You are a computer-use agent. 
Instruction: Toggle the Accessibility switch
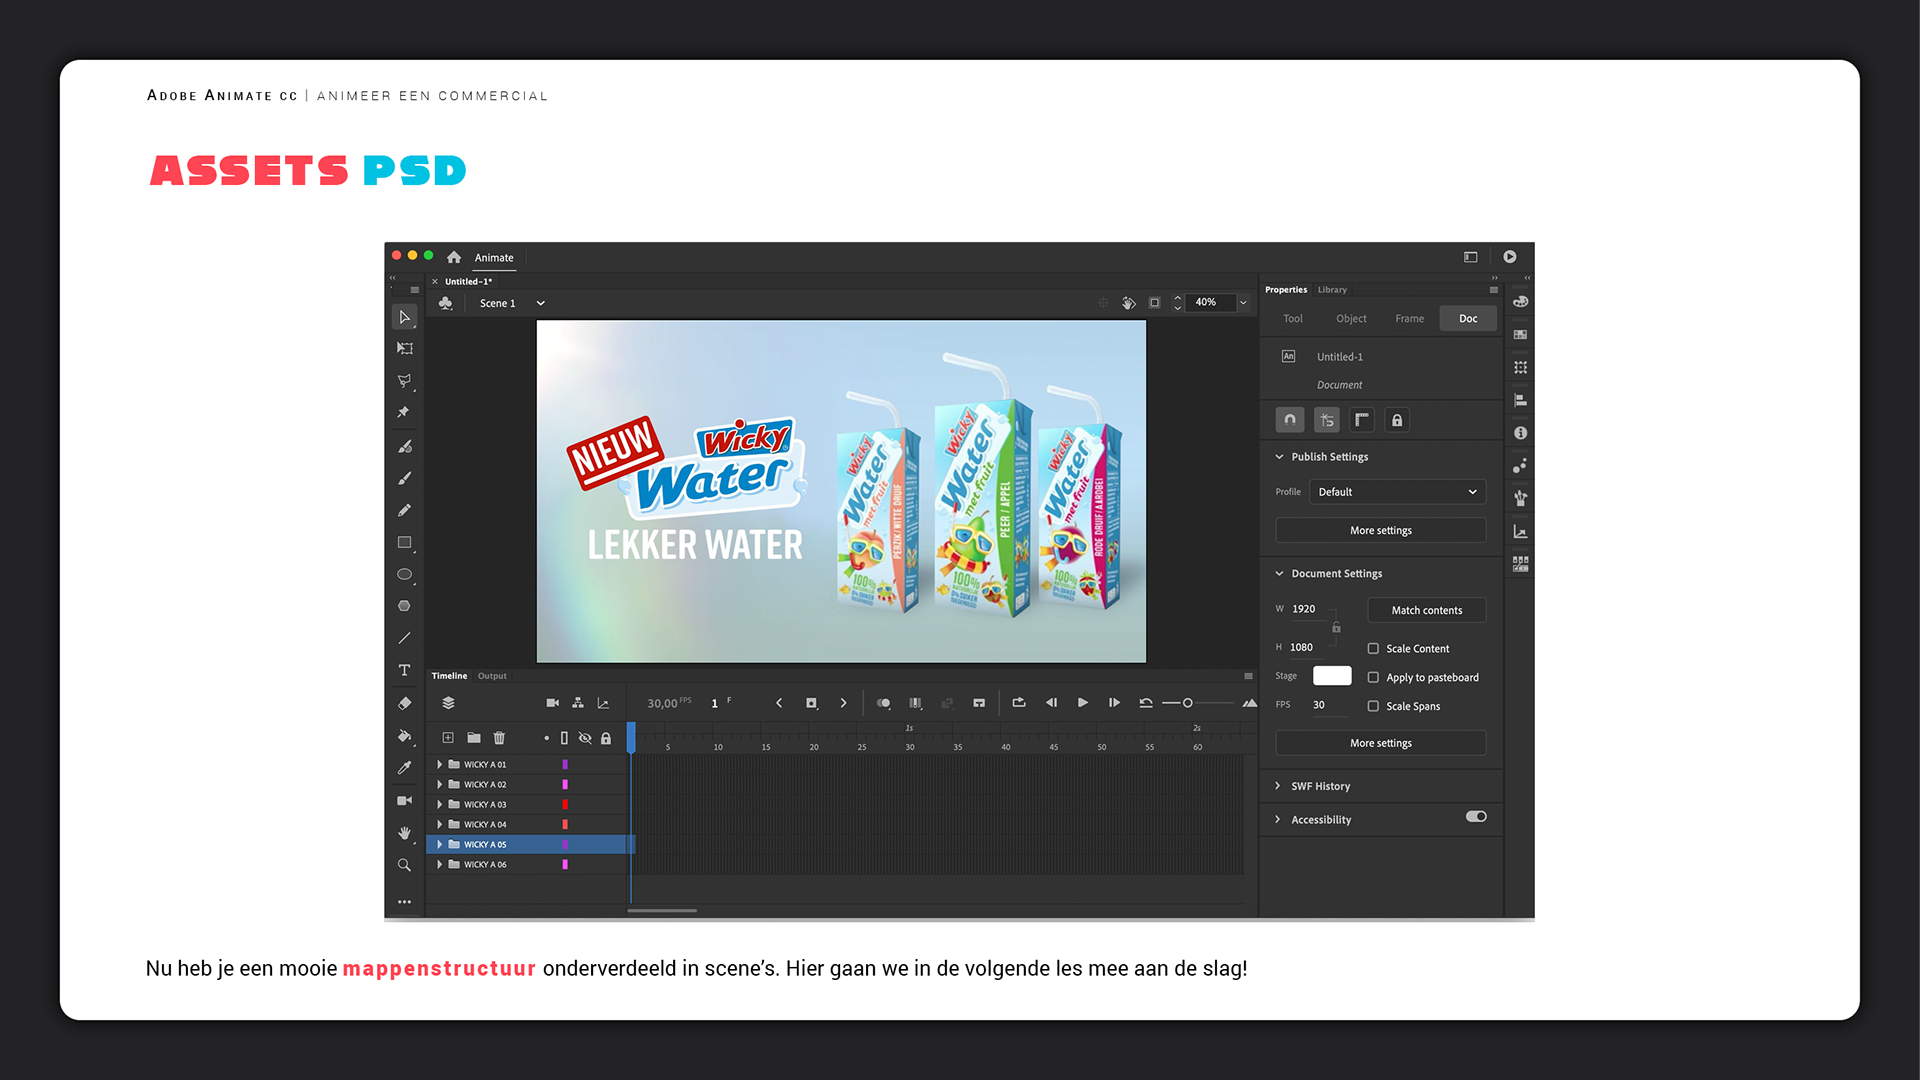coord(1476,817)
